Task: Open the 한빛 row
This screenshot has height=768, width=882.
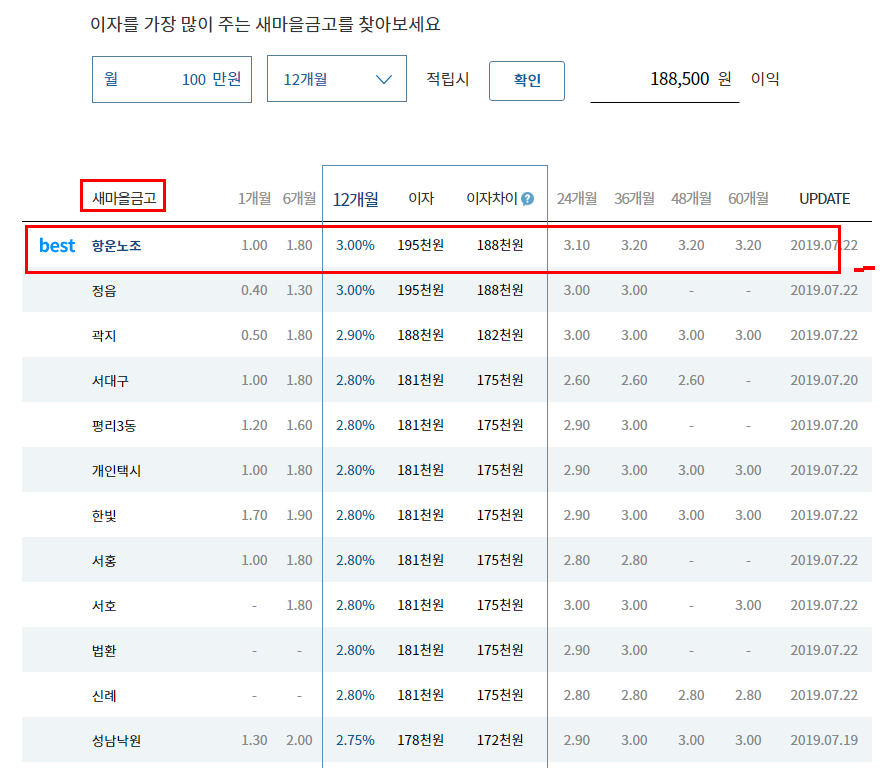Action: click(x=447, y=515)
